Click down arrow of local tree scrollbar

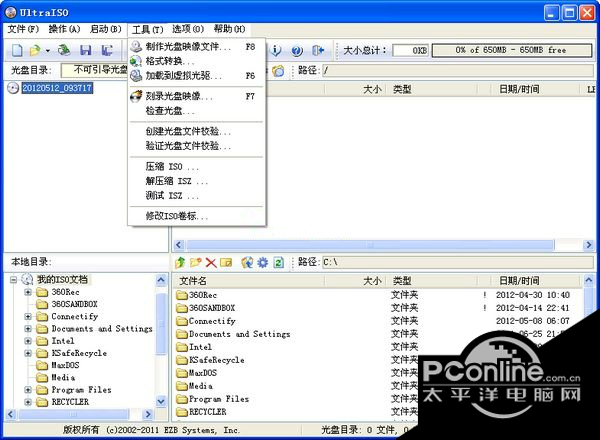pyautogui.click(x=161, y=401)
